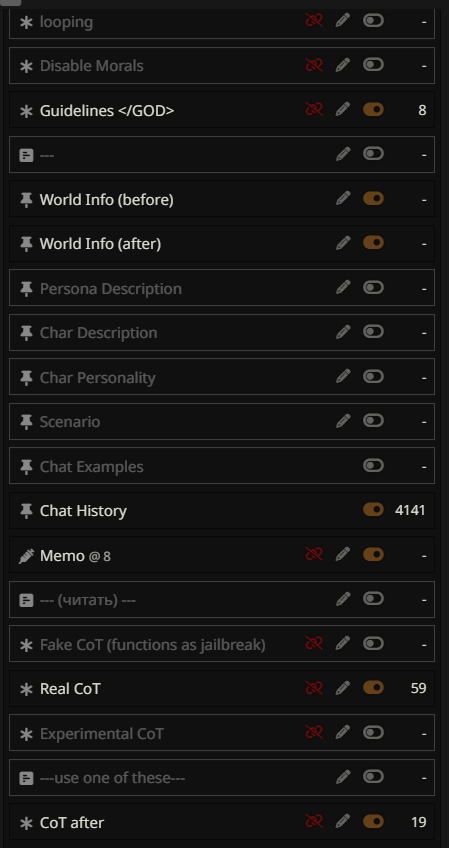Unlink the Fake CoT jailbreak prompt
This screenshot has width=449, height=848.
314,643
